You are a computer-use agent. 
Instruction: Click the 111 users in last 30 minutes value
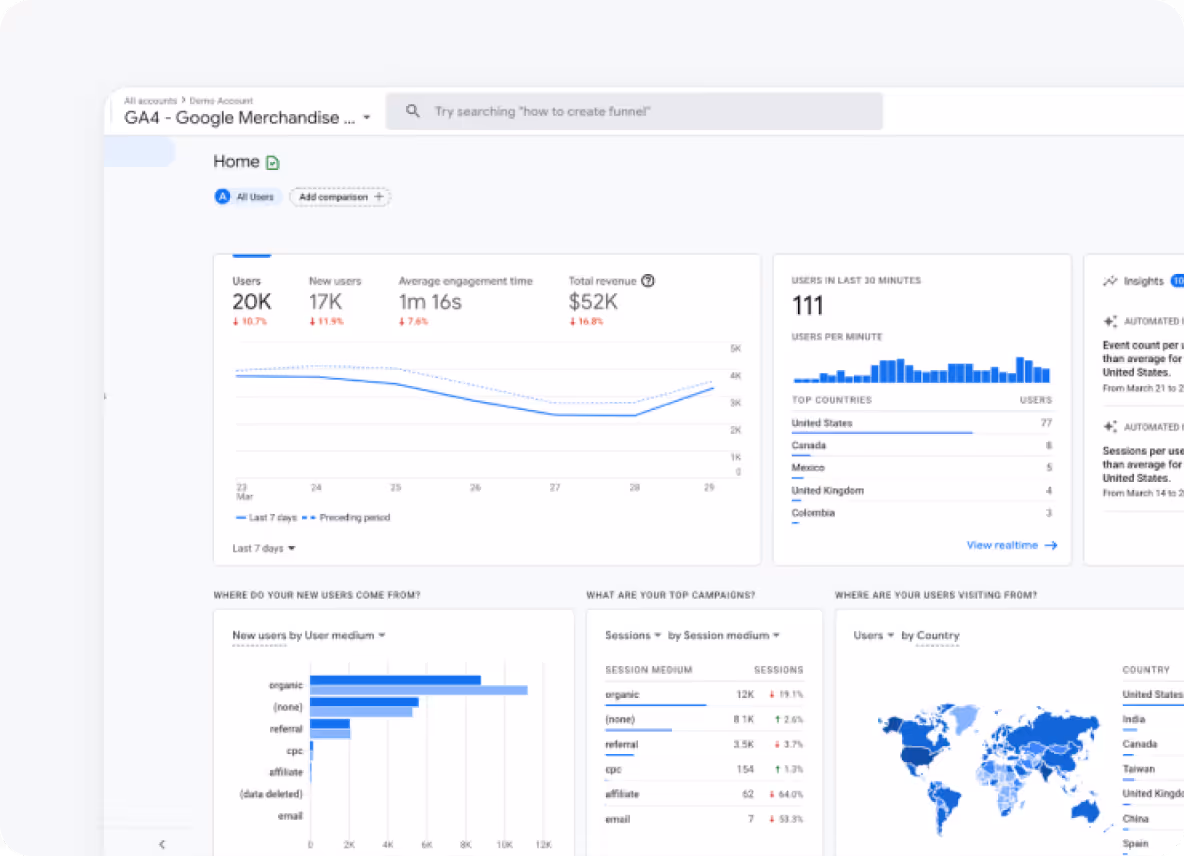click(x=807, y=306)
